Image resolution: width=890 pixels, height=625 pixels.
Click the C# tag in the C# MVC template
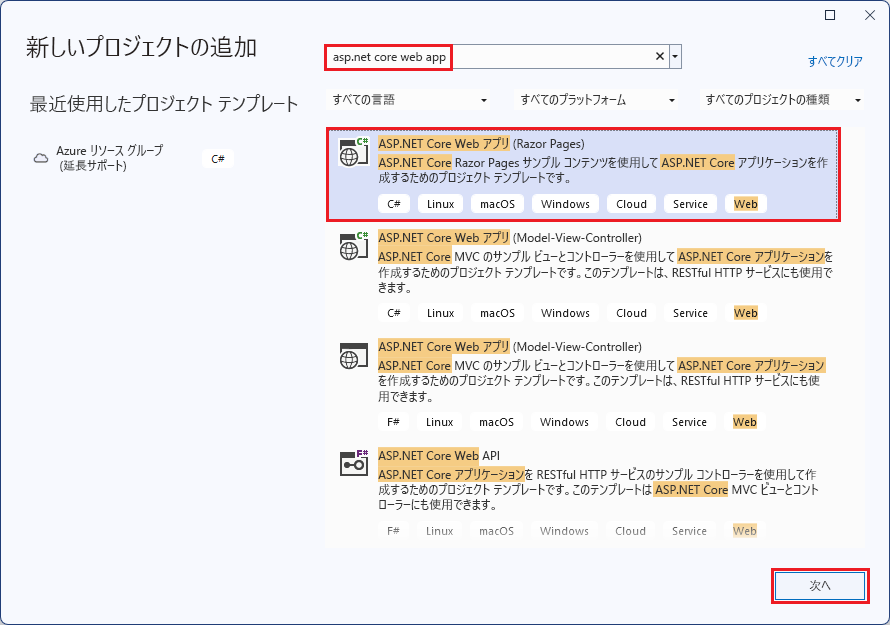click(x=393, y=313)
